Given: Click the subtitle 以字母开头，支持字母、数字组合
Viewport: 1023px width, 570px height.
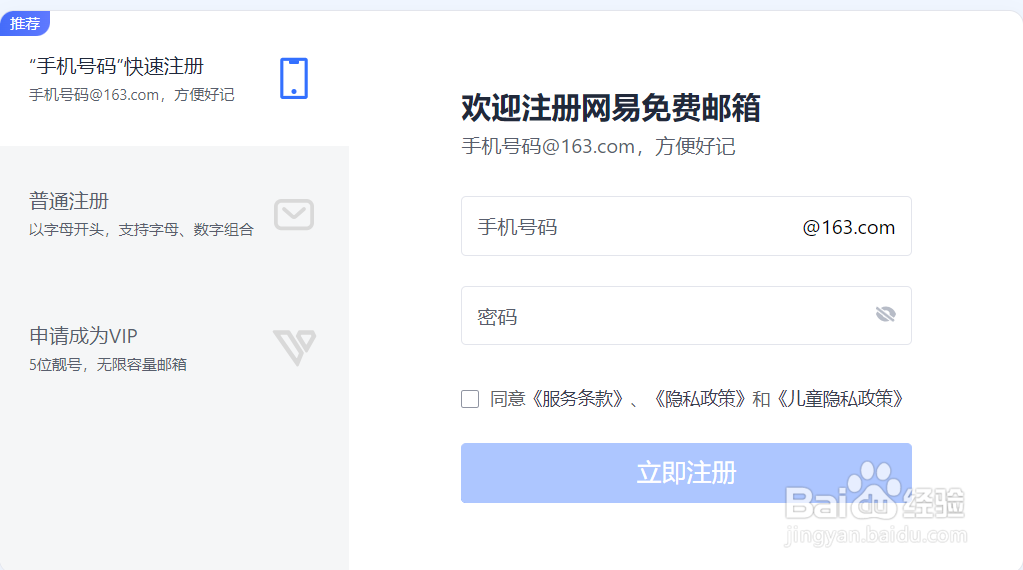Looking at the screenshot, I should 141,230.
